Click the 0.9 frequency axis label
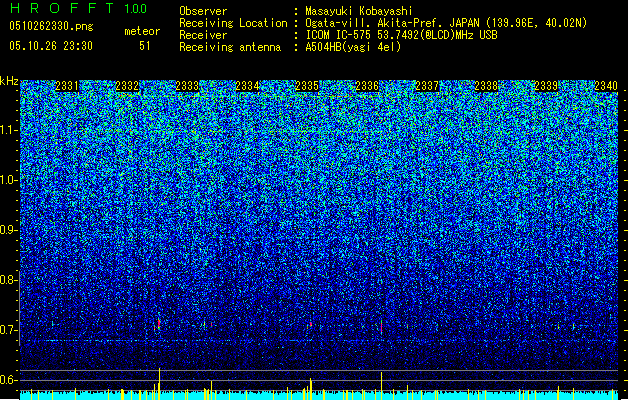 click(8, 230)
